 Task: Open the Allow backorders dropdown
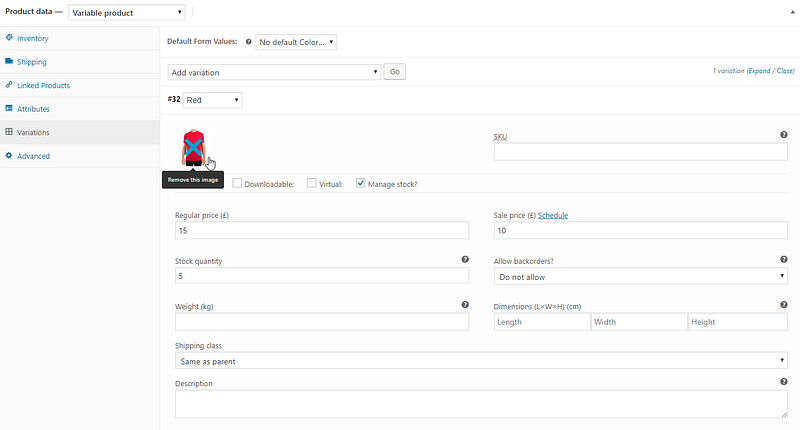pyautogui.click(x=640, y=276)
